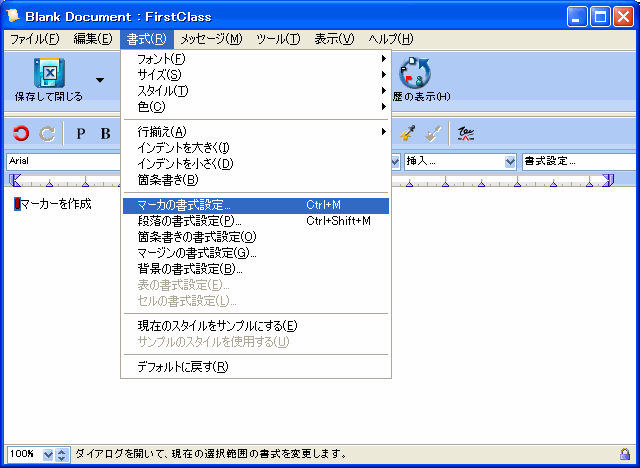Click the history display icon

pos(414,74)
